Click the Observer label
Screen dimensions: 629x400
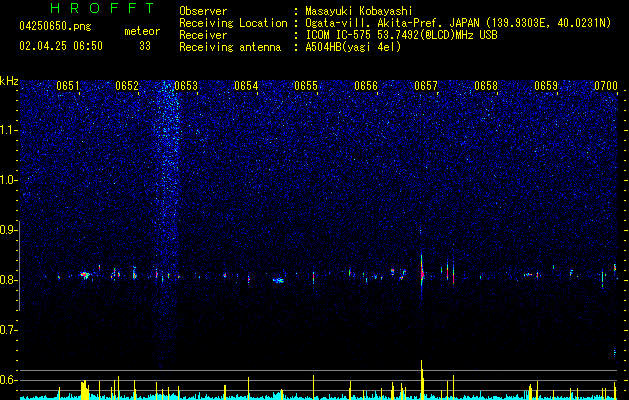(203, 11)
